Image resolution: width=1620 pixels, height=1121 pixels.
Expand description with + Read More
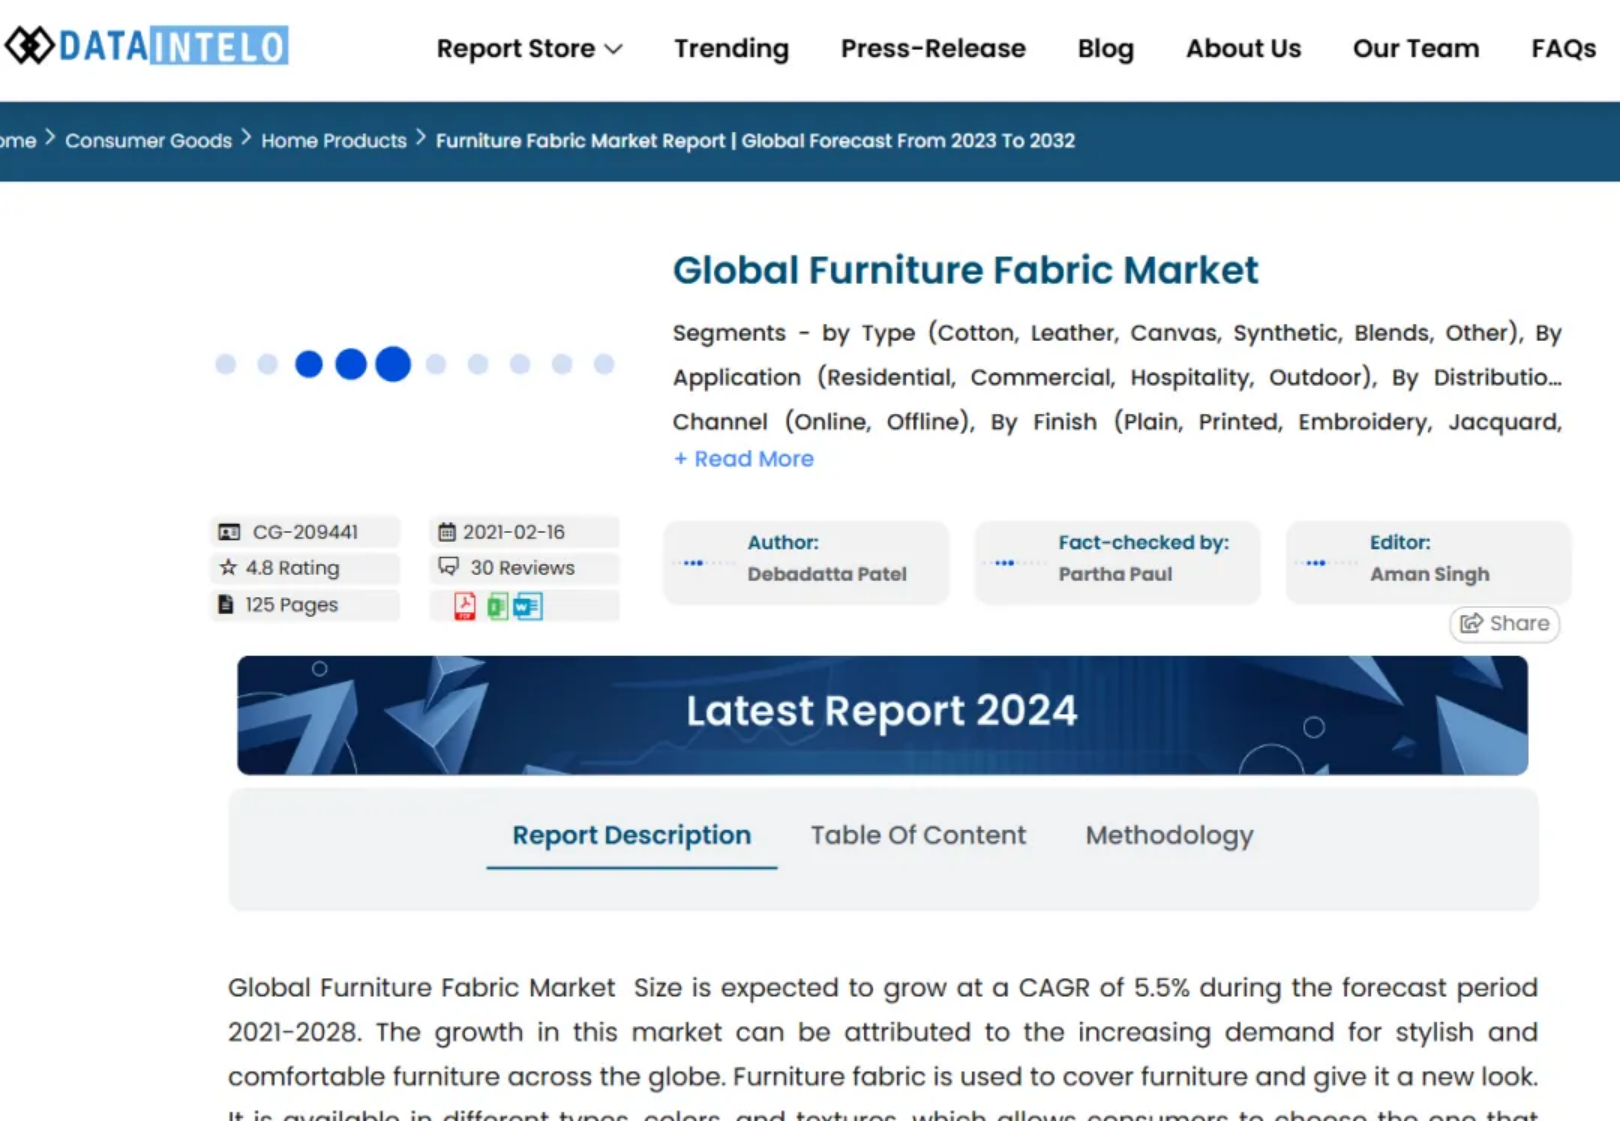coord(743,459)
